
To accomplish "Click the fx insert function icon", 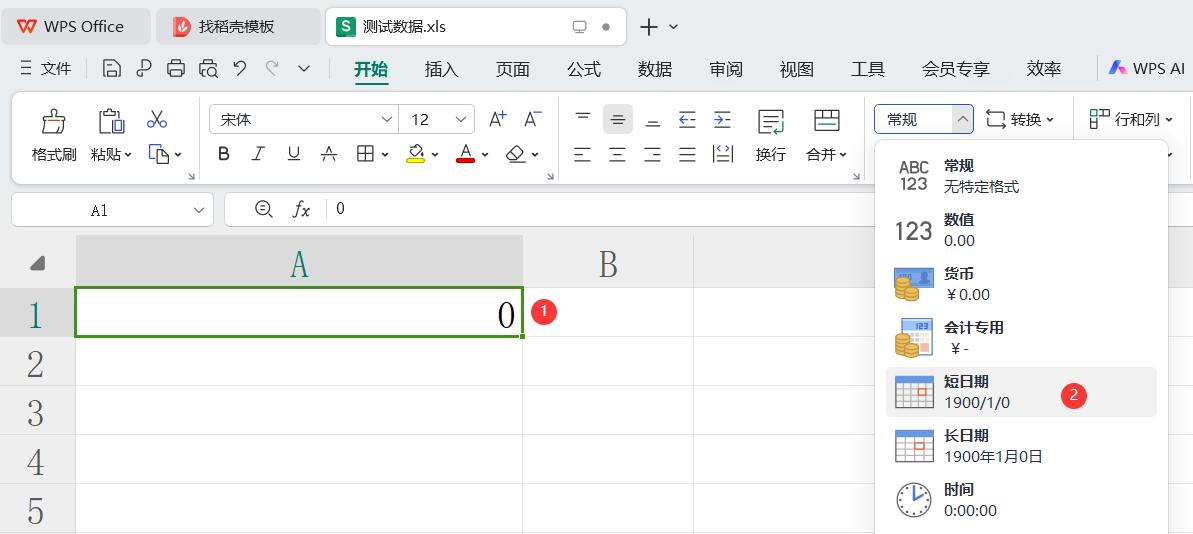I will pyautogui.click(x=301, y=209).
